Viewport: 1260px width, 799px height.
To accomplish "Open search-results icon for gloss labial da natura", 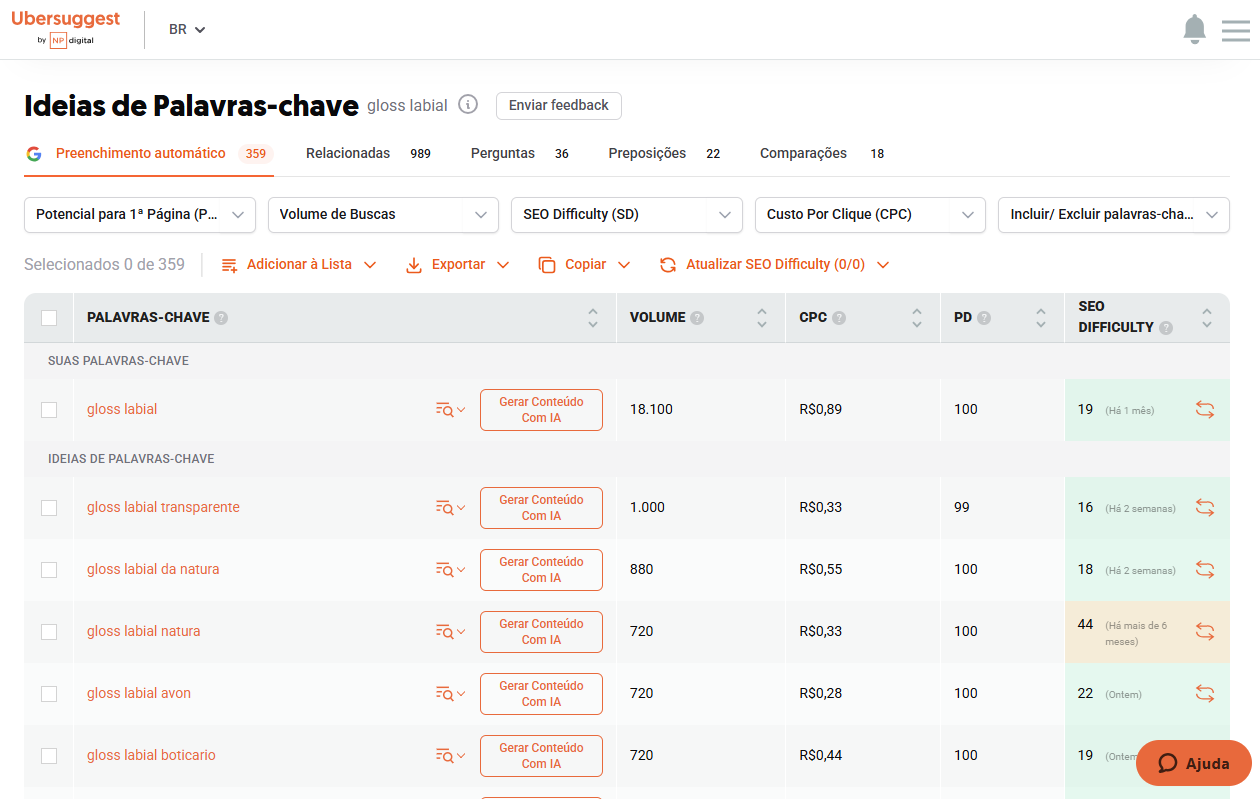I will click(x=450, y=569).
